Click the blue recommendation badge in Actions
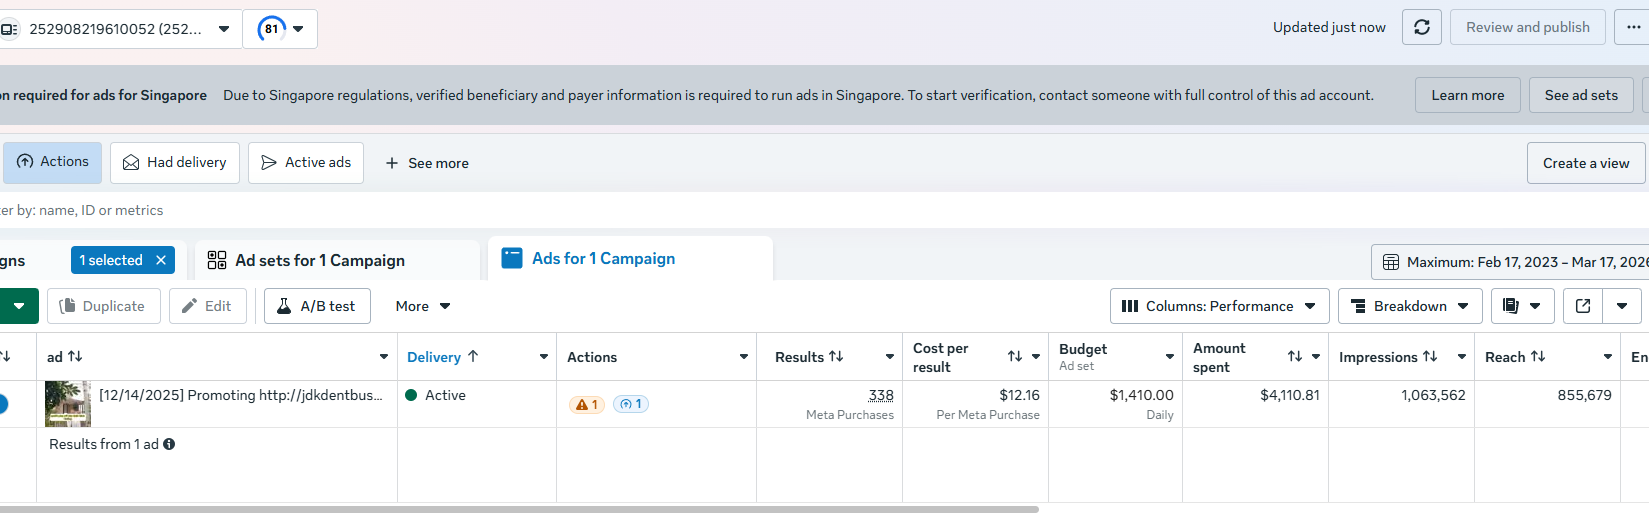 click(630, 404)
